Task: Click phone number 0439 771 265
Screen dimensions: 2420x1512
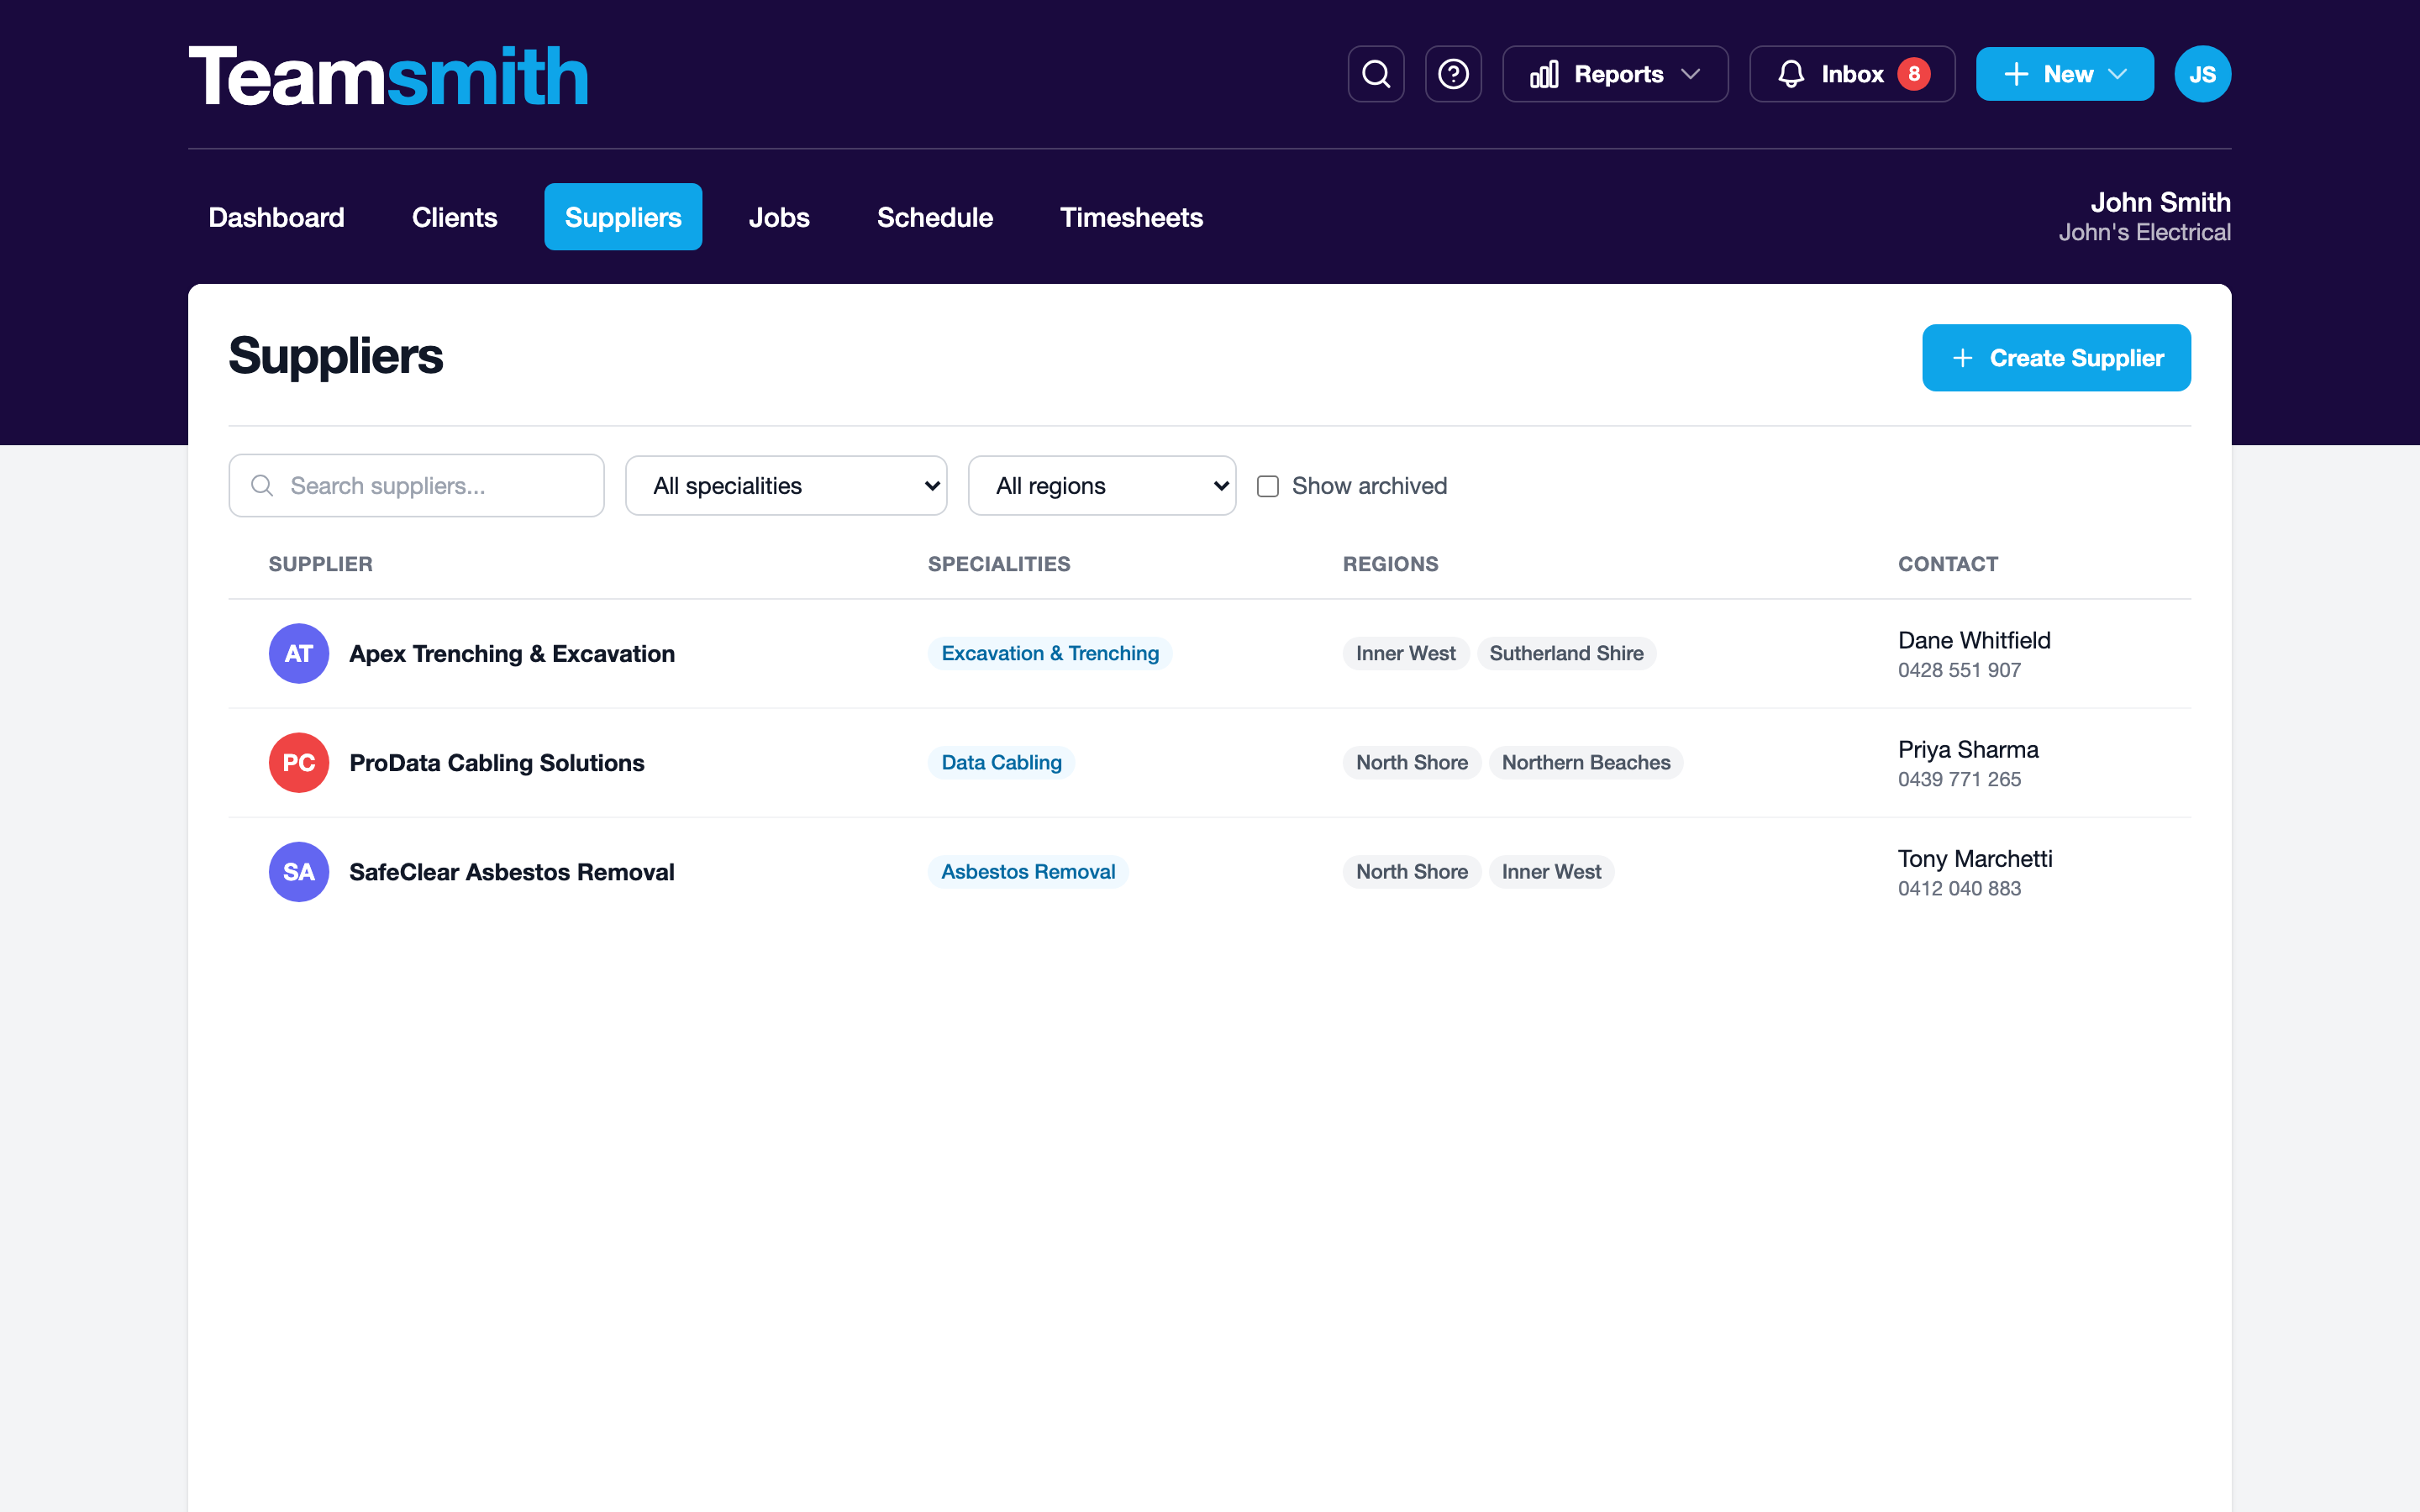Action: click(x=1959, y=779)
